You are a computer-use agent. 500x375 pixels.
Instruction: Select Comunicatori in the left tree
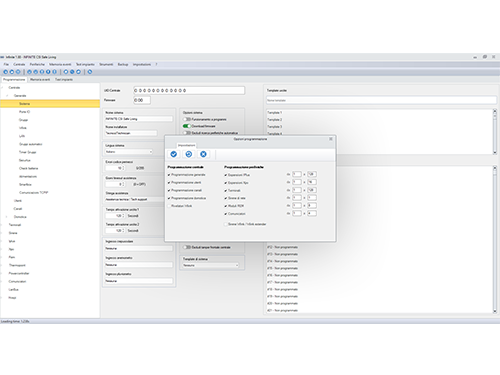point(17,281)
